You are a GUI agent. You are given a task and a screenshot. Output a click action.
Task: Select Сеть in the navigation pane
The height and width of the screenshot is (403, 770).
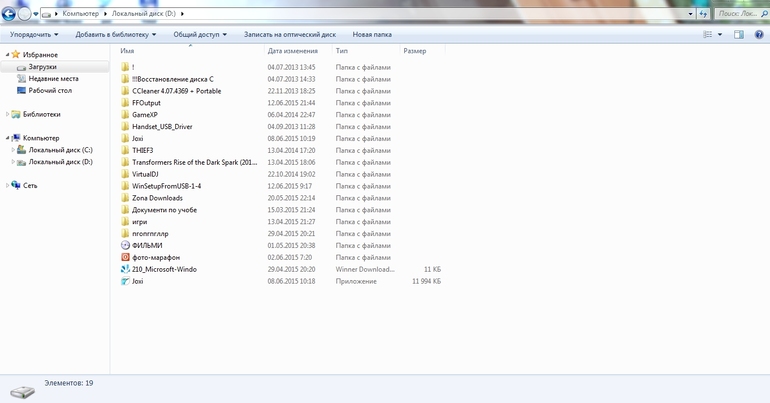(x=30, y=186)
